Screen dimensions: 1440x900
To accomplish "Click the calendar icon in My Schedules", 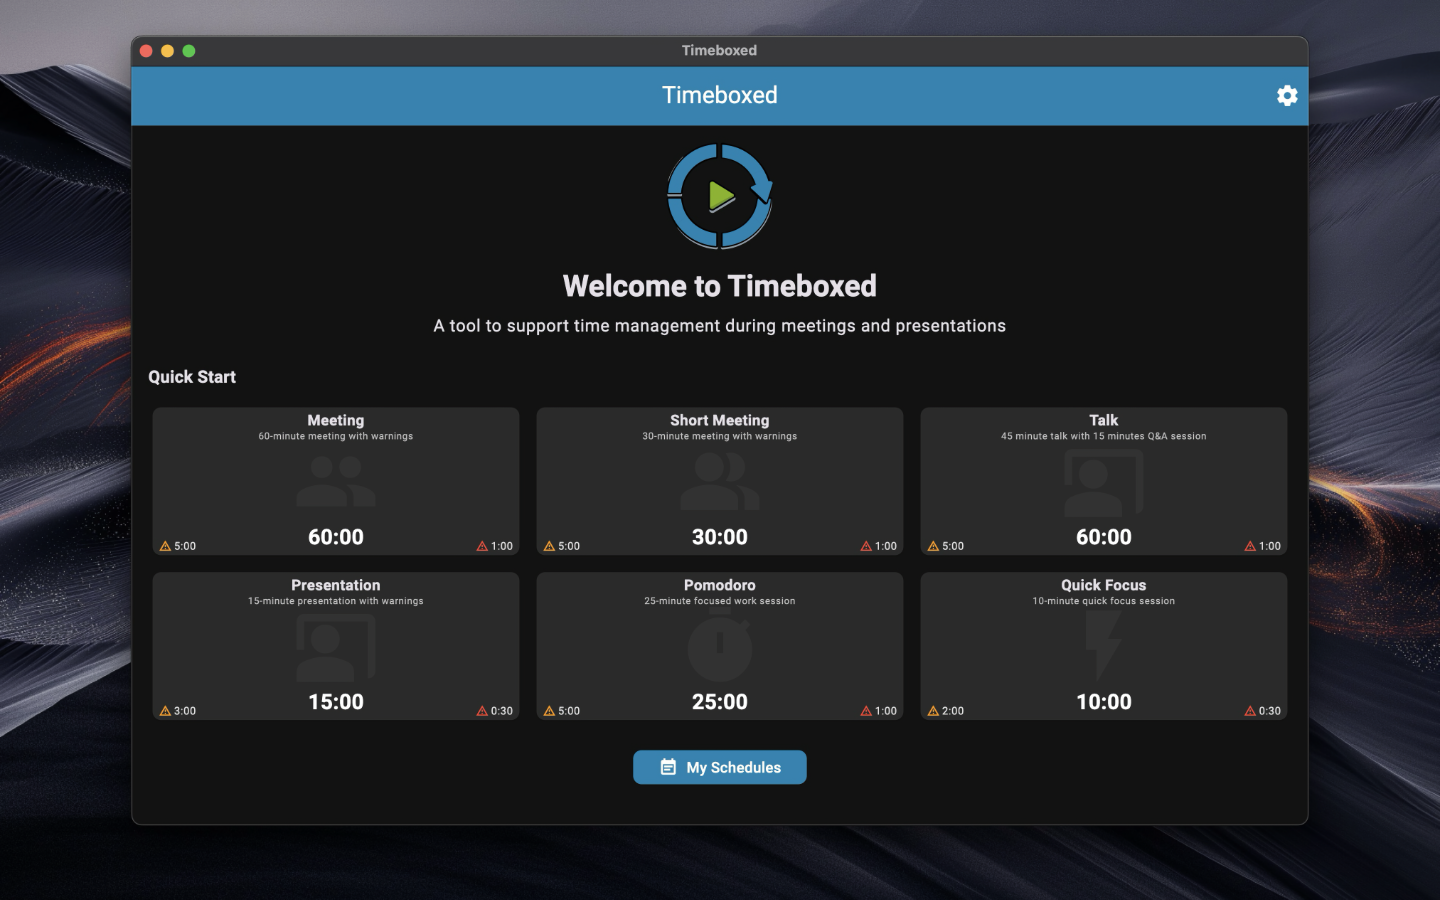I will tap(668, 767).
